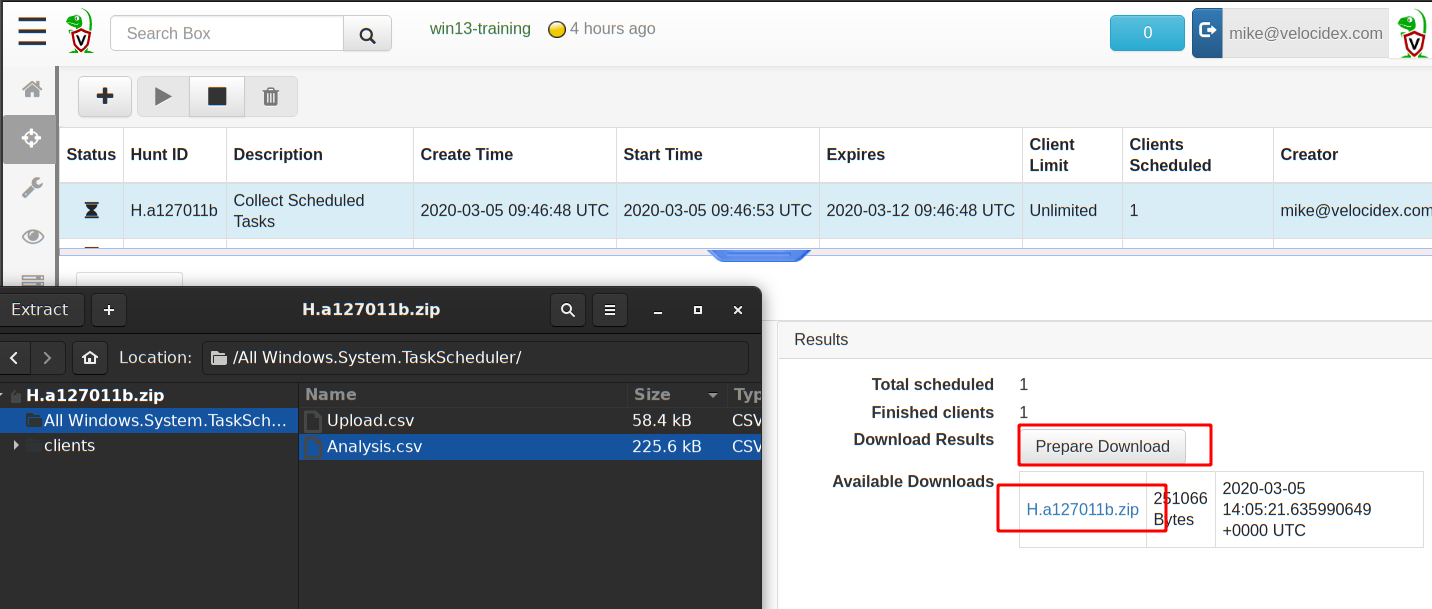Open the eye monitoring sidebar item

(32, 236)
